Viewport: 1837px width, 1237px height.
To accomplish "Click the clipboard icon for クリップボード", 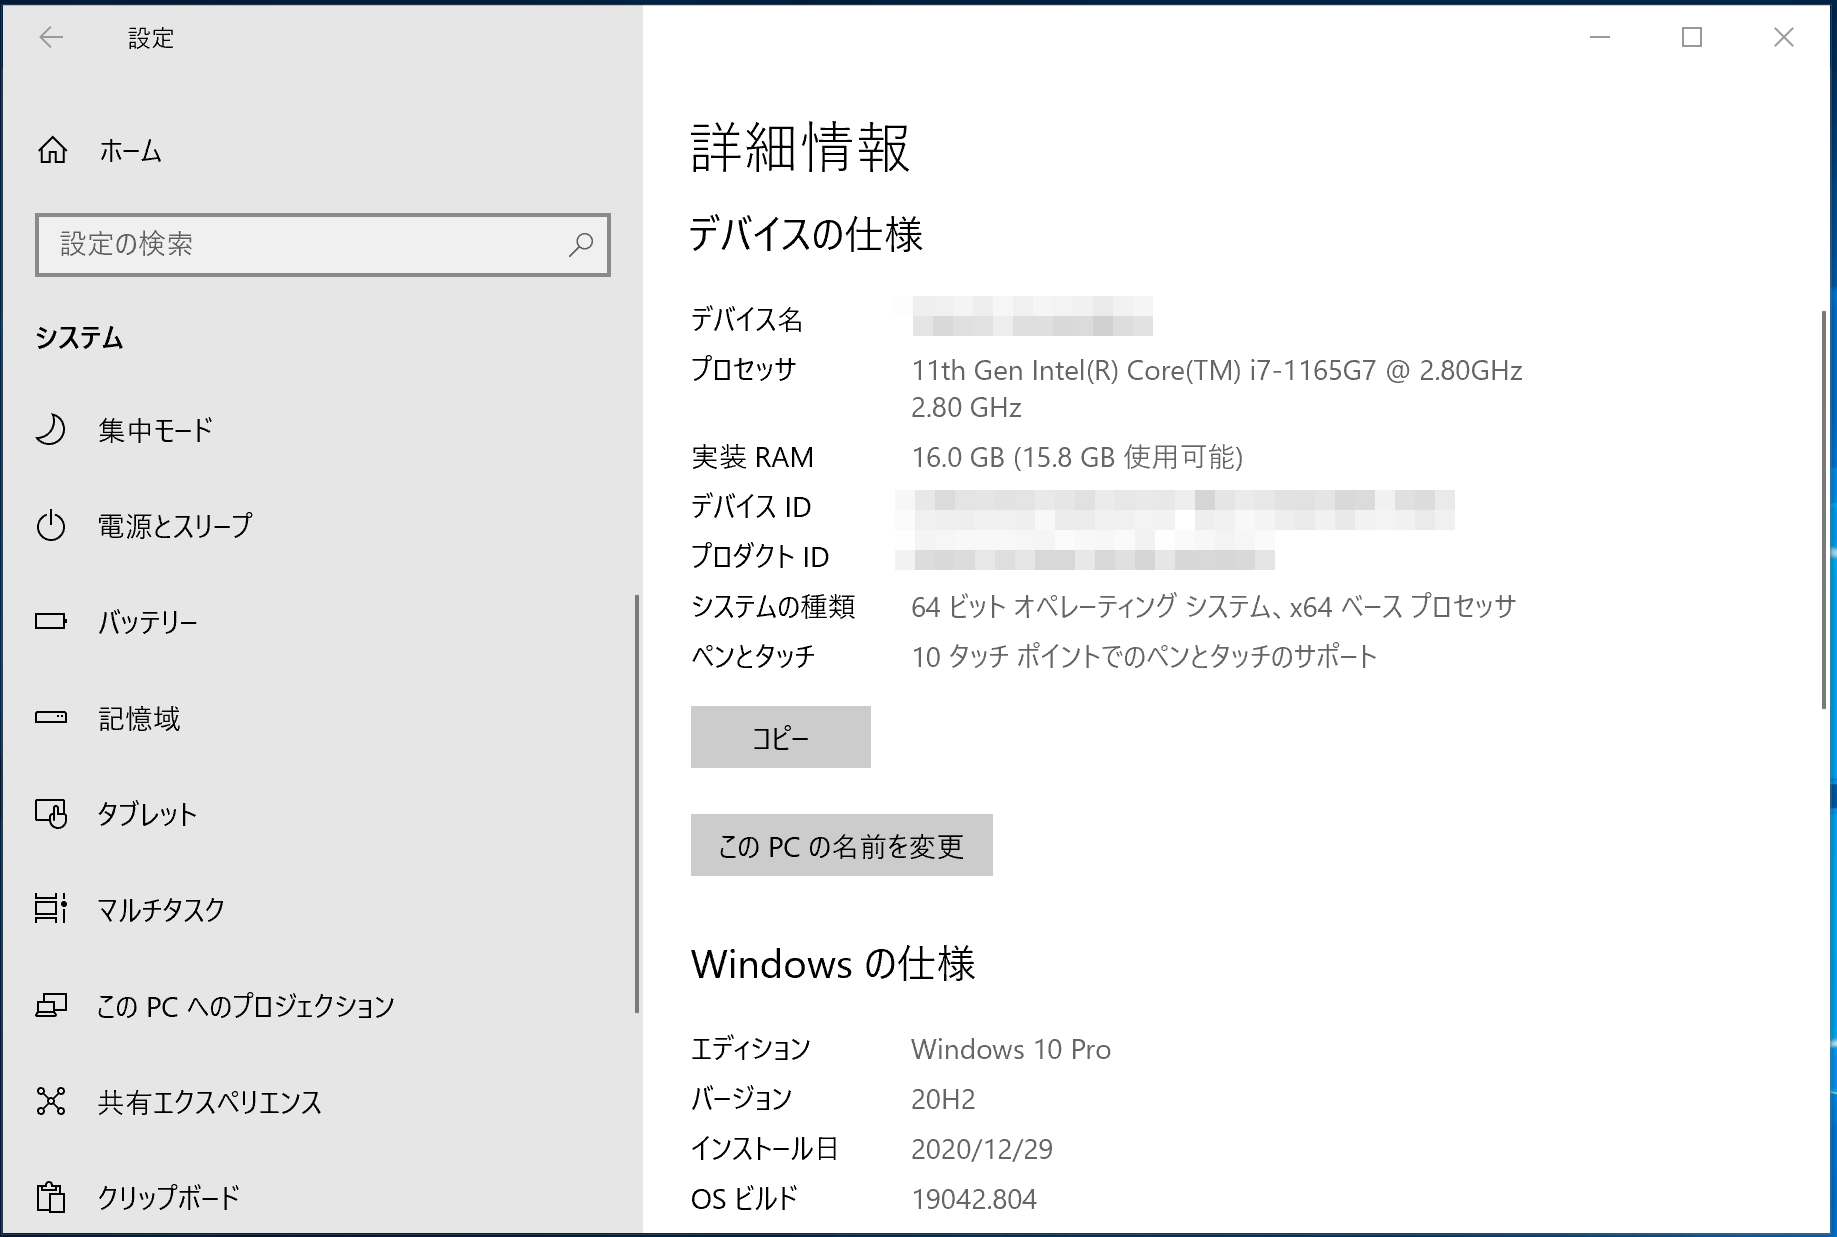I will coord(51,1197).
